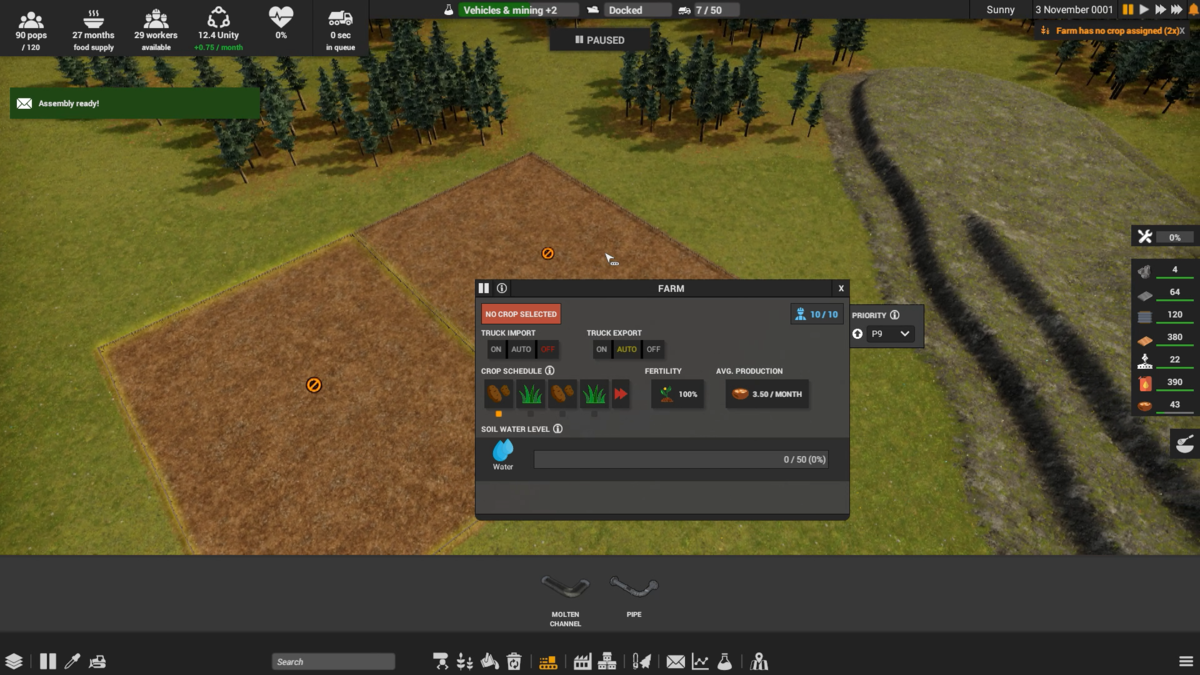Set game speed to triple fast-forward

pos(1177,10)
